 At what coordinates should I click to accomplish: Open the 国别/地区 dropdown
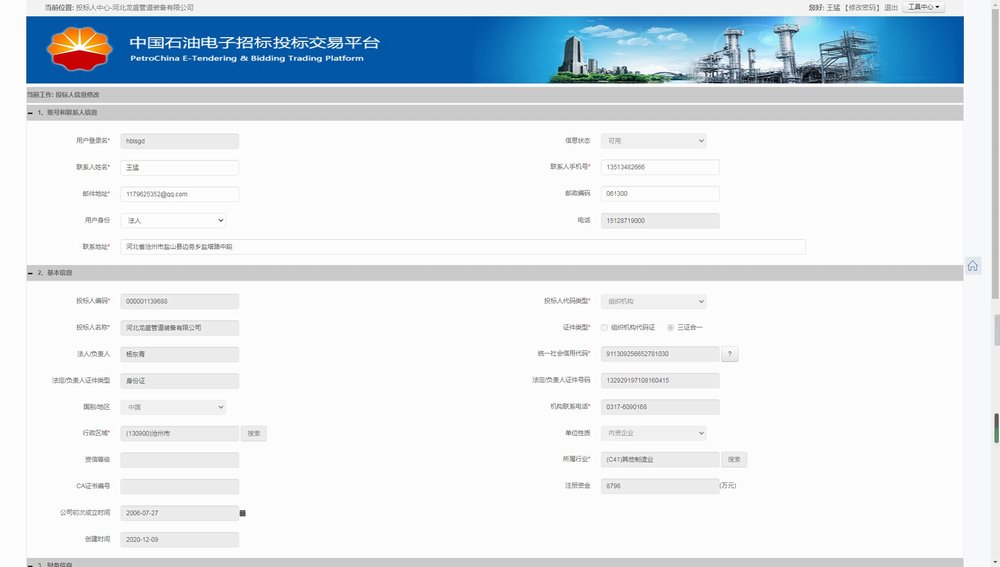coord(173,407)
